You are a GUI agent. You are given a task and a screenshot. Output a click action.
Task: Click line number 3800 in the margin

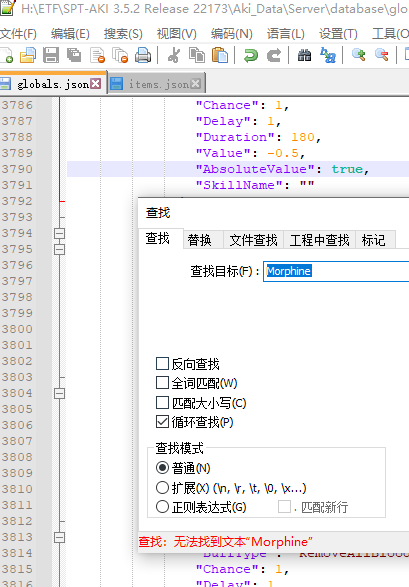pyautogui.click(x=17, y=329)
